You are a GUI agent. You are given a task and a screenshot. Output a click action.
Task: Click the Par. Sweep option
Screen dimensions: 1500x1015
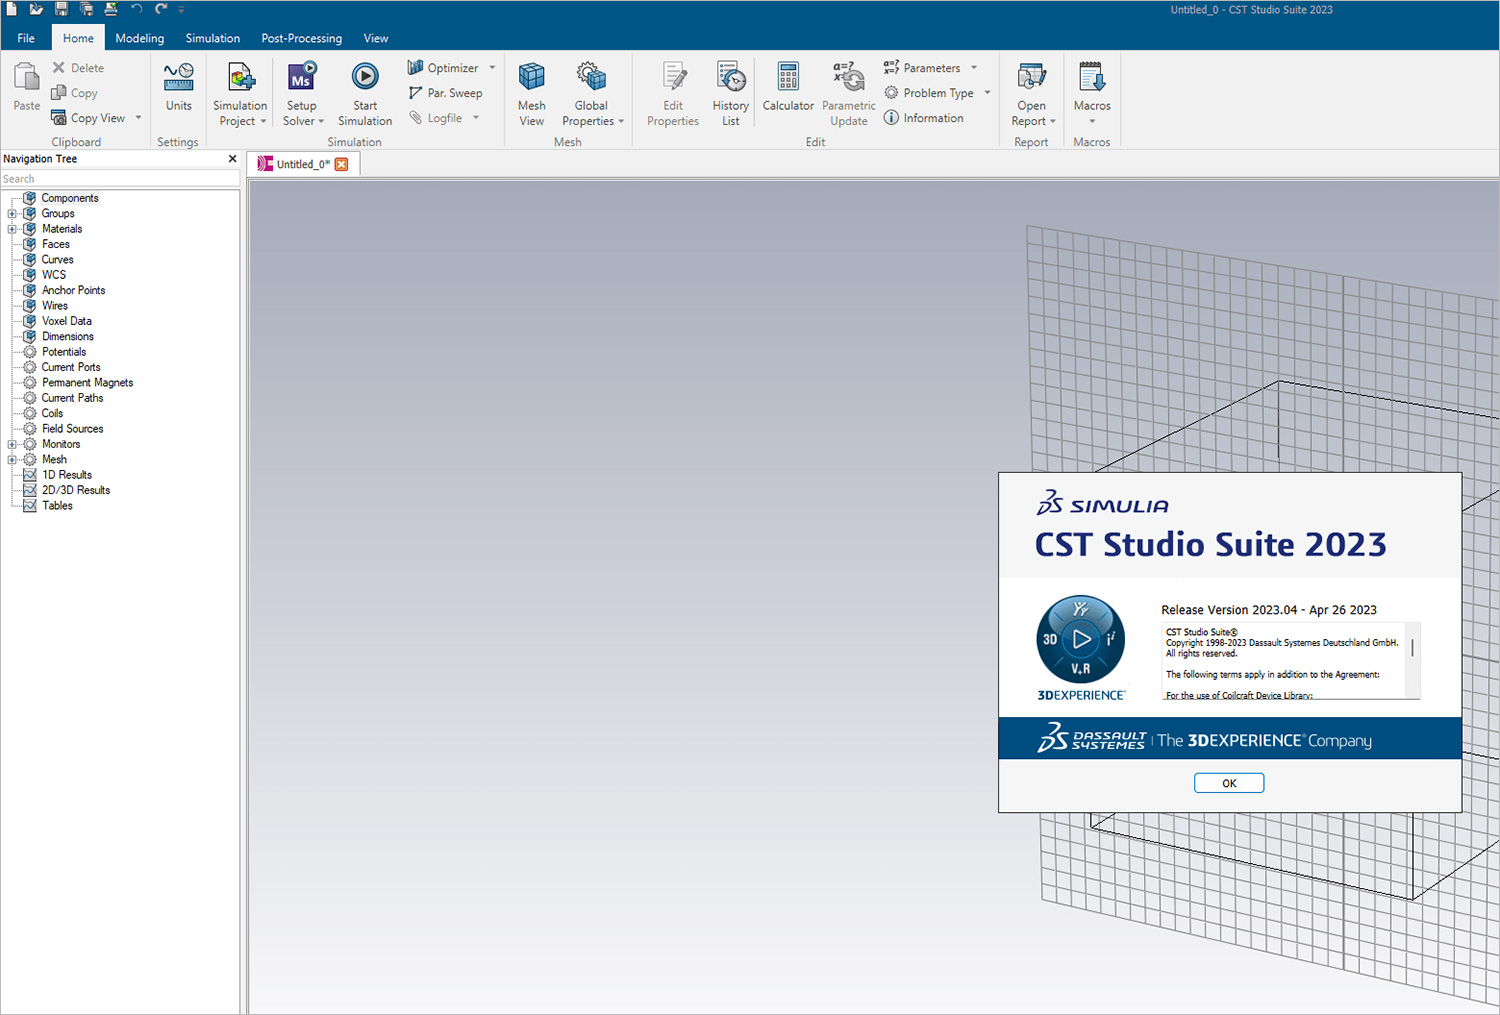coord(447,92)
